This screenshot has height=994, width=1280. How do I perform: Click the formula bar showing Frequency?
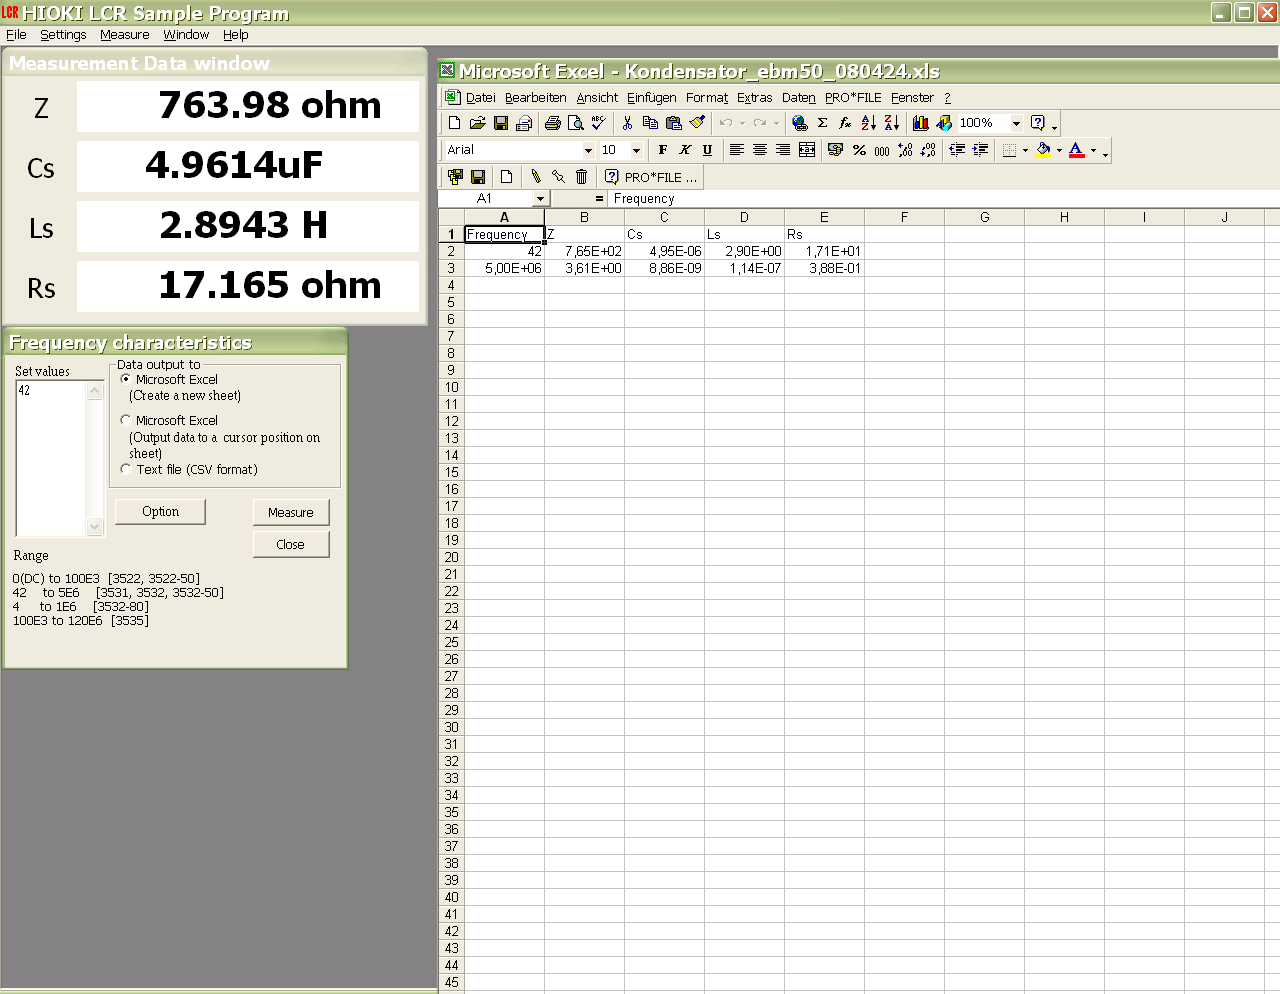(x=943, y=199)
